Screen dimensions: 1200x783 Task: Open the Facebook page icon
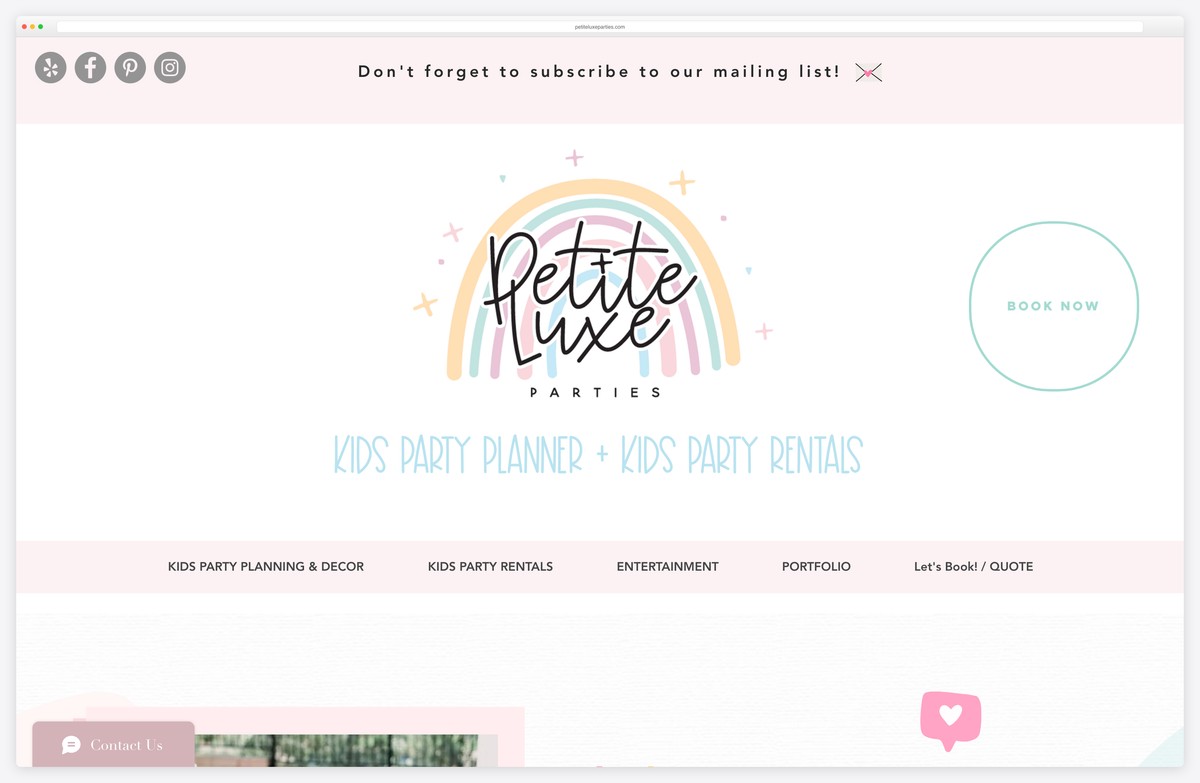tap(90, 67)
